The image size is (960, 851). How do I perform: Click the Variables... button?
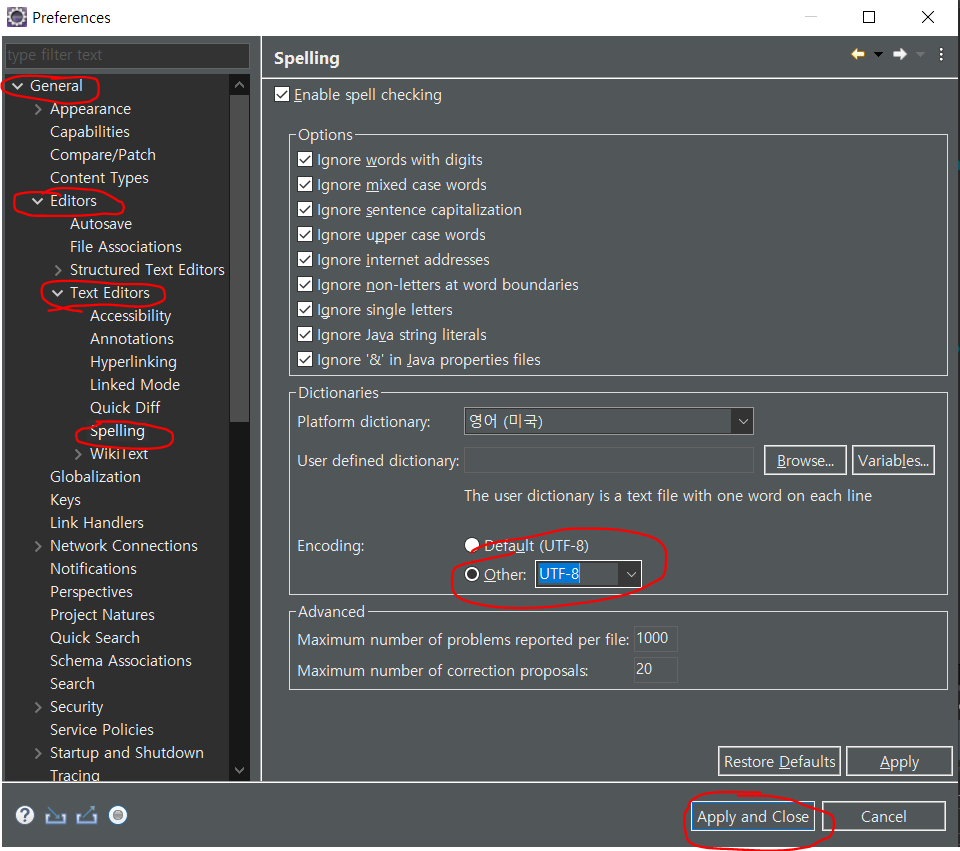point(893,460)
